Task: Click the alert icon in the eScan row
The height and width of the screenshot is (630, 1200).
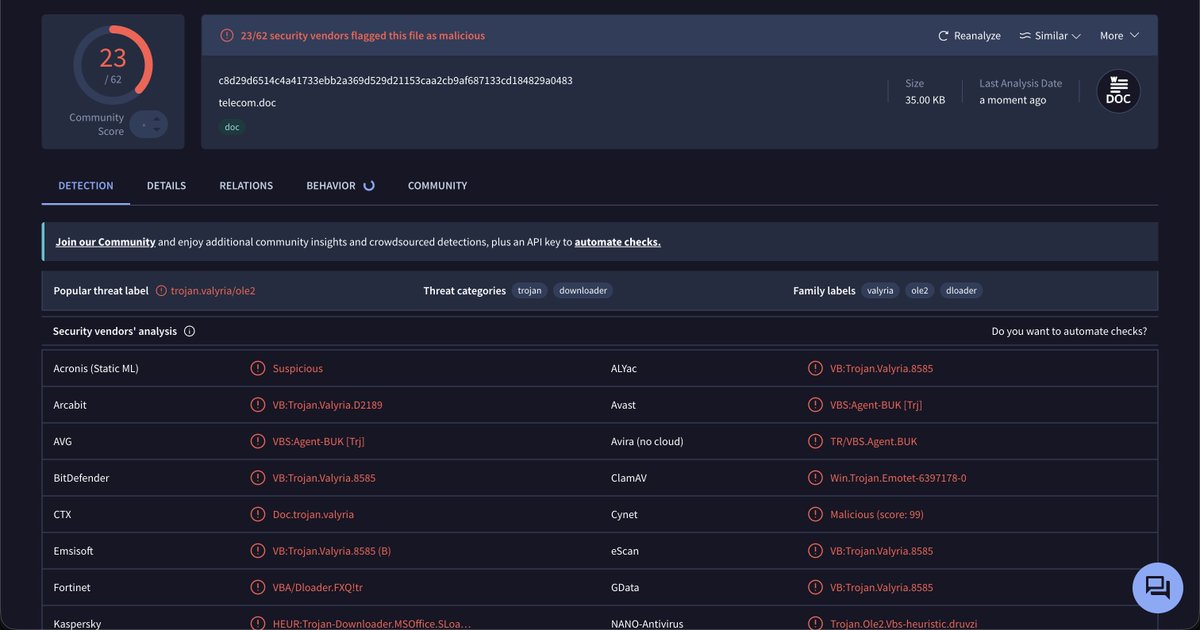Action: 815,551
